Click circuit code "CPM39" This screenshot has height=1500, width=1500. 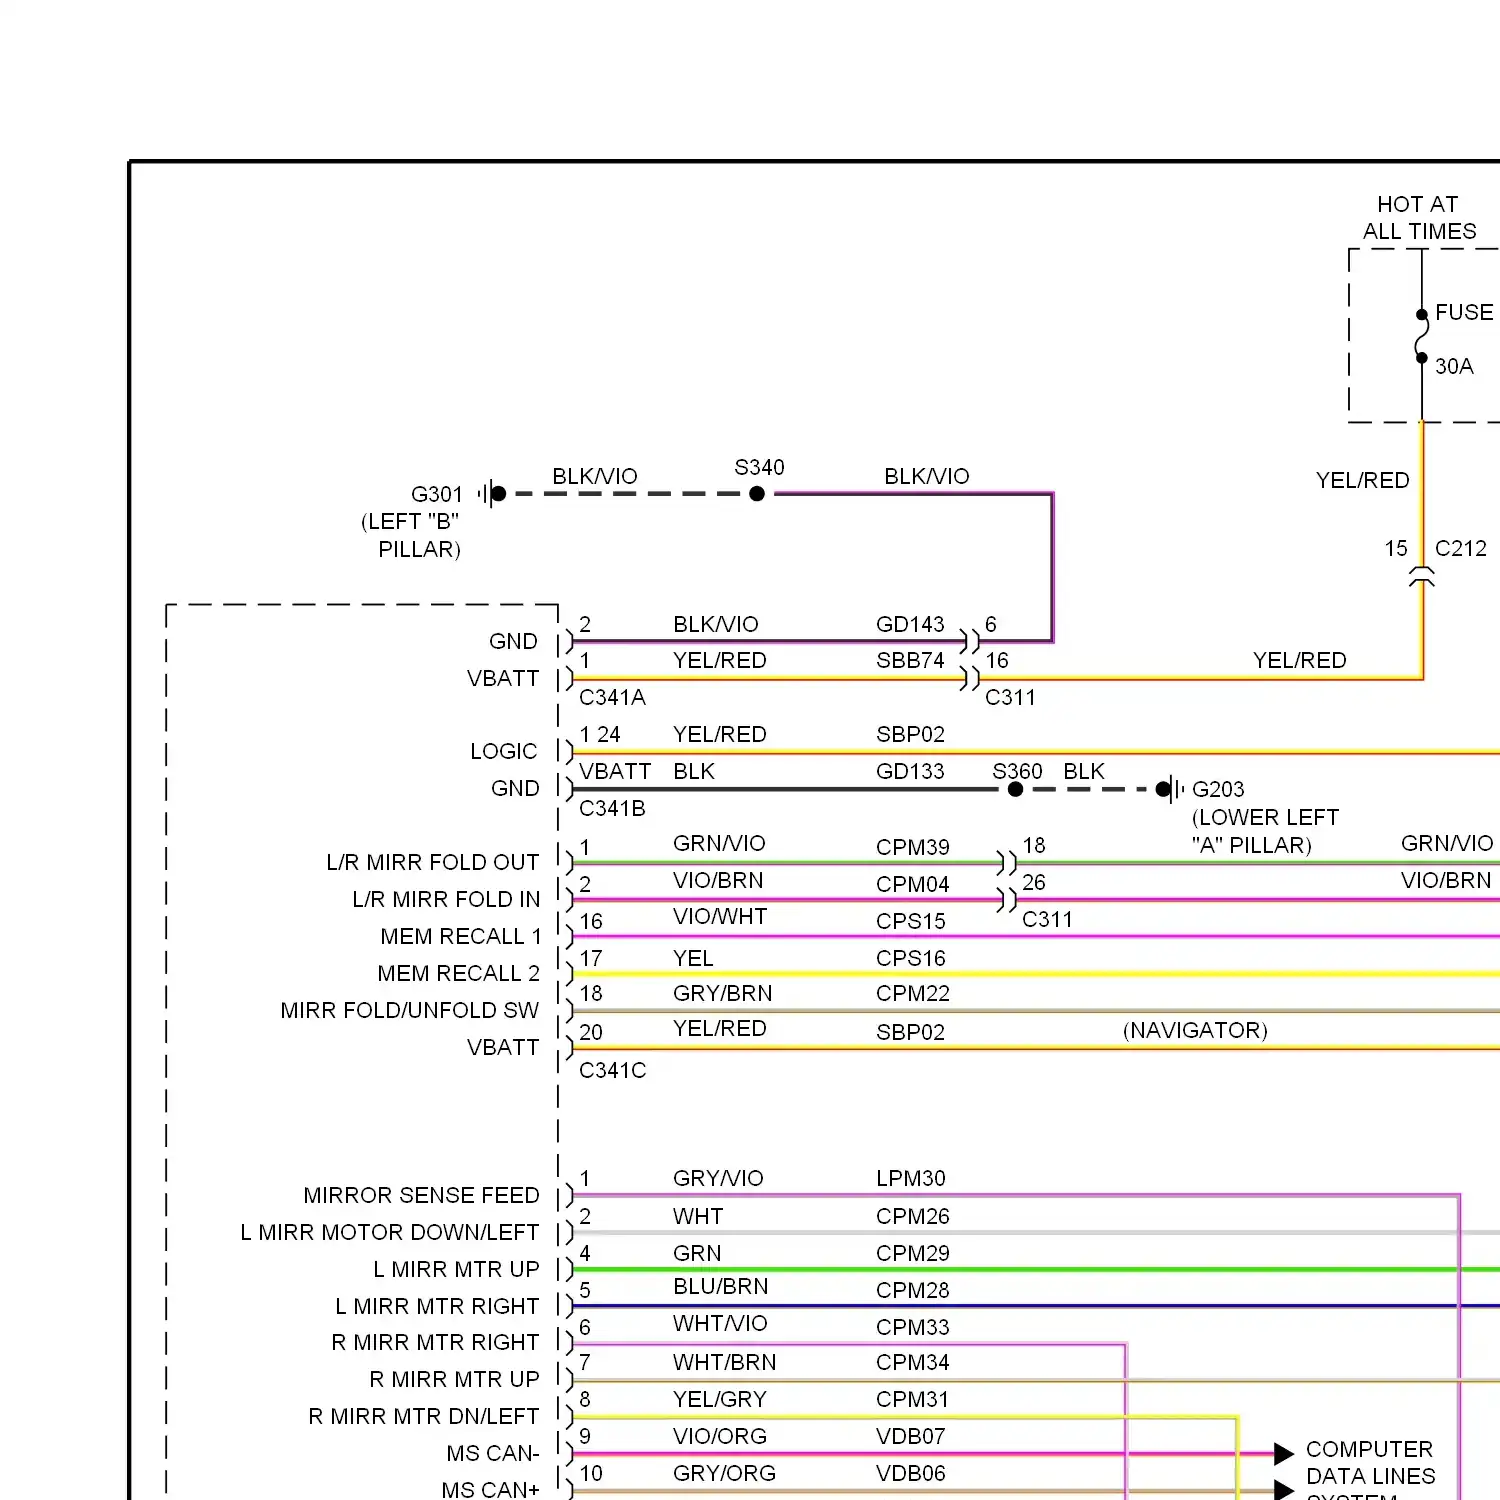912,847
